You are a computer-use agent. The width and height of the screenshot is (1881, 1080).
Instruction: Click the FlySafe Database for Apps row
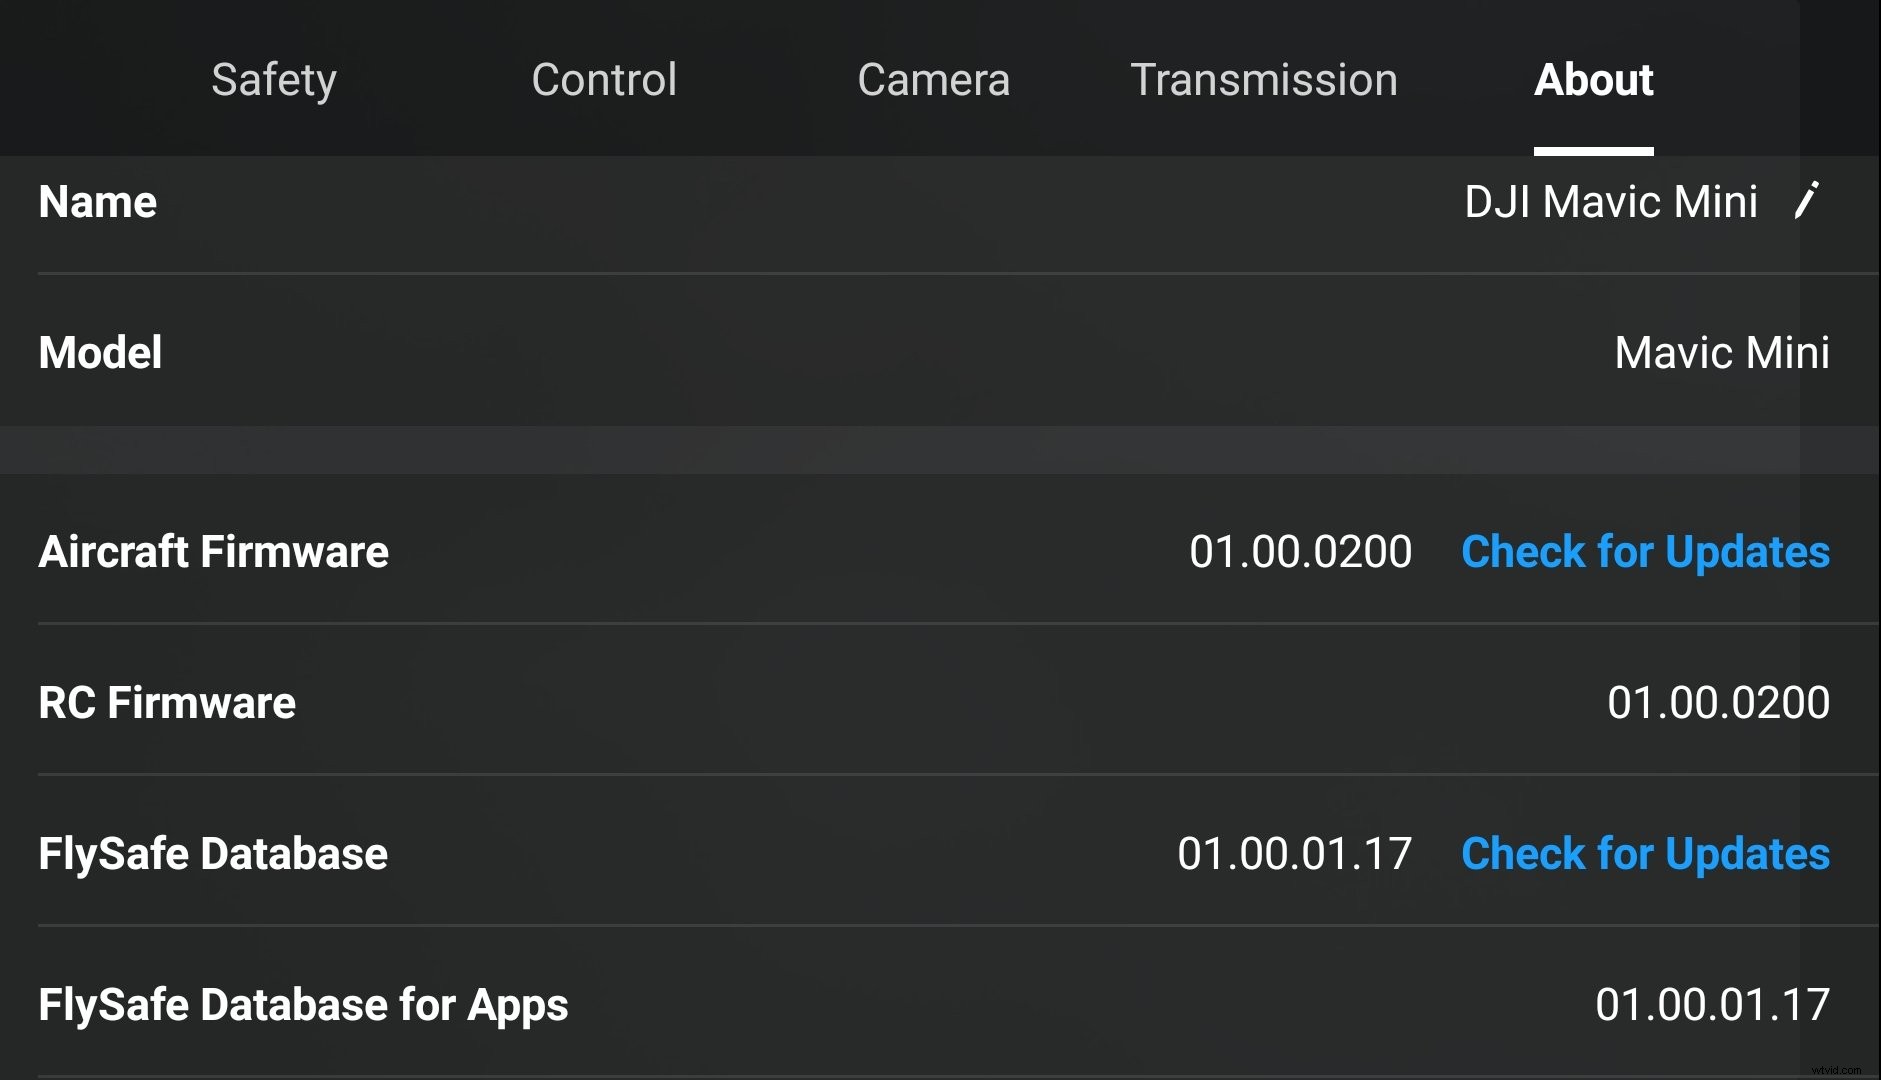coord(303,1004)
